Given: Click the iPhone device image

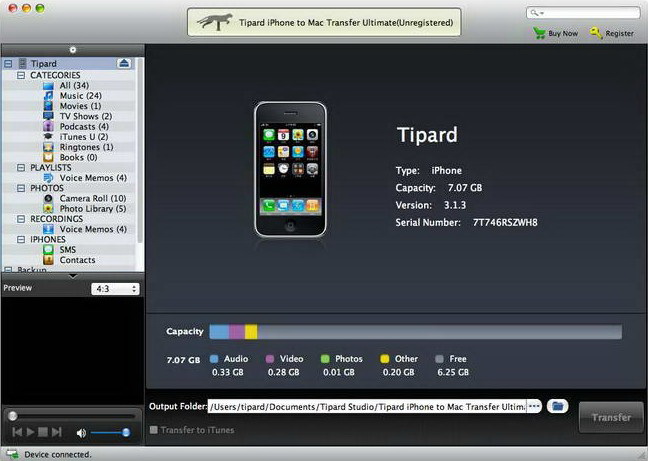Looking at the screenshot, I should click(290, 170).
